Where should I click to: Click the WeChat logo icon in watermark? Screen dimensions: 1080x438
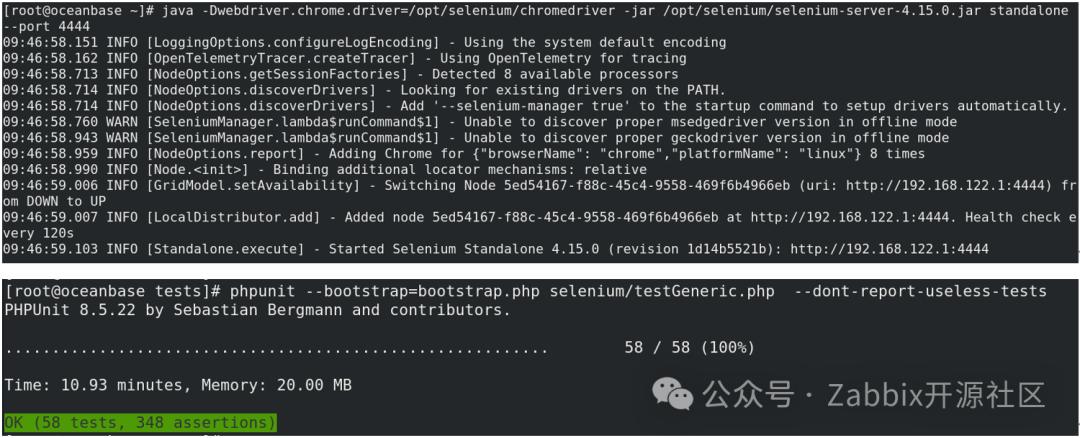click(x=674, y=395)
